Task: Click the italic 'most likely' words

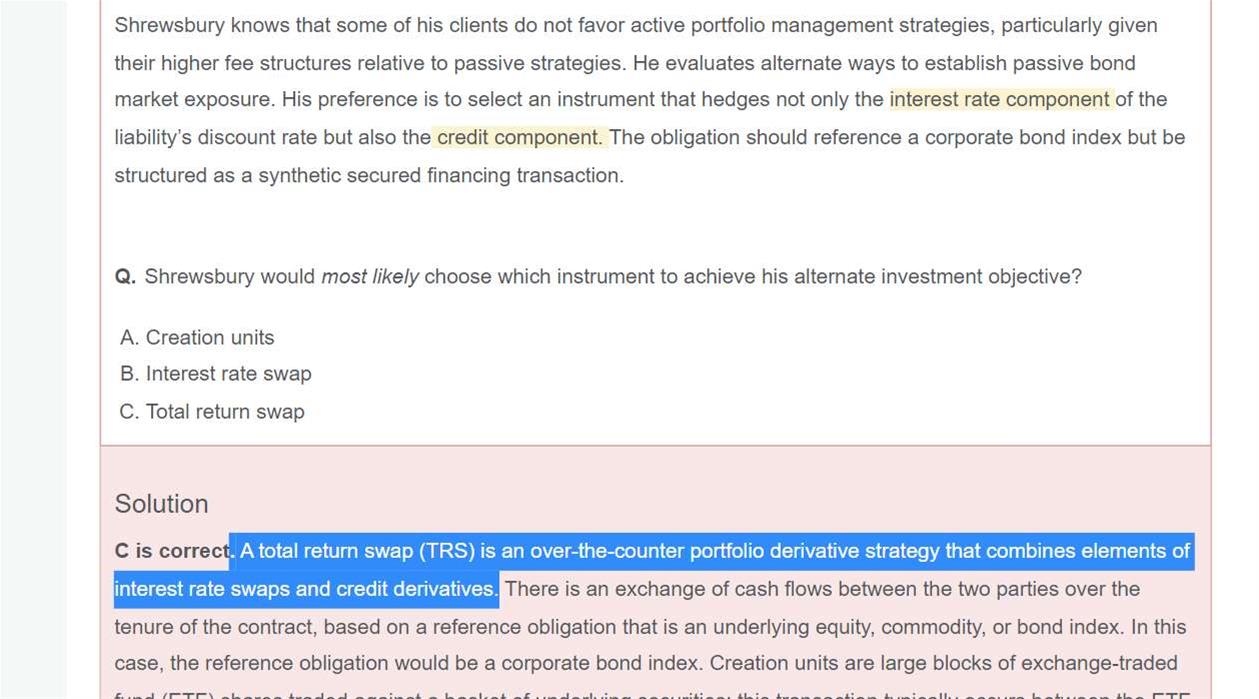Action: pos(369,277)
